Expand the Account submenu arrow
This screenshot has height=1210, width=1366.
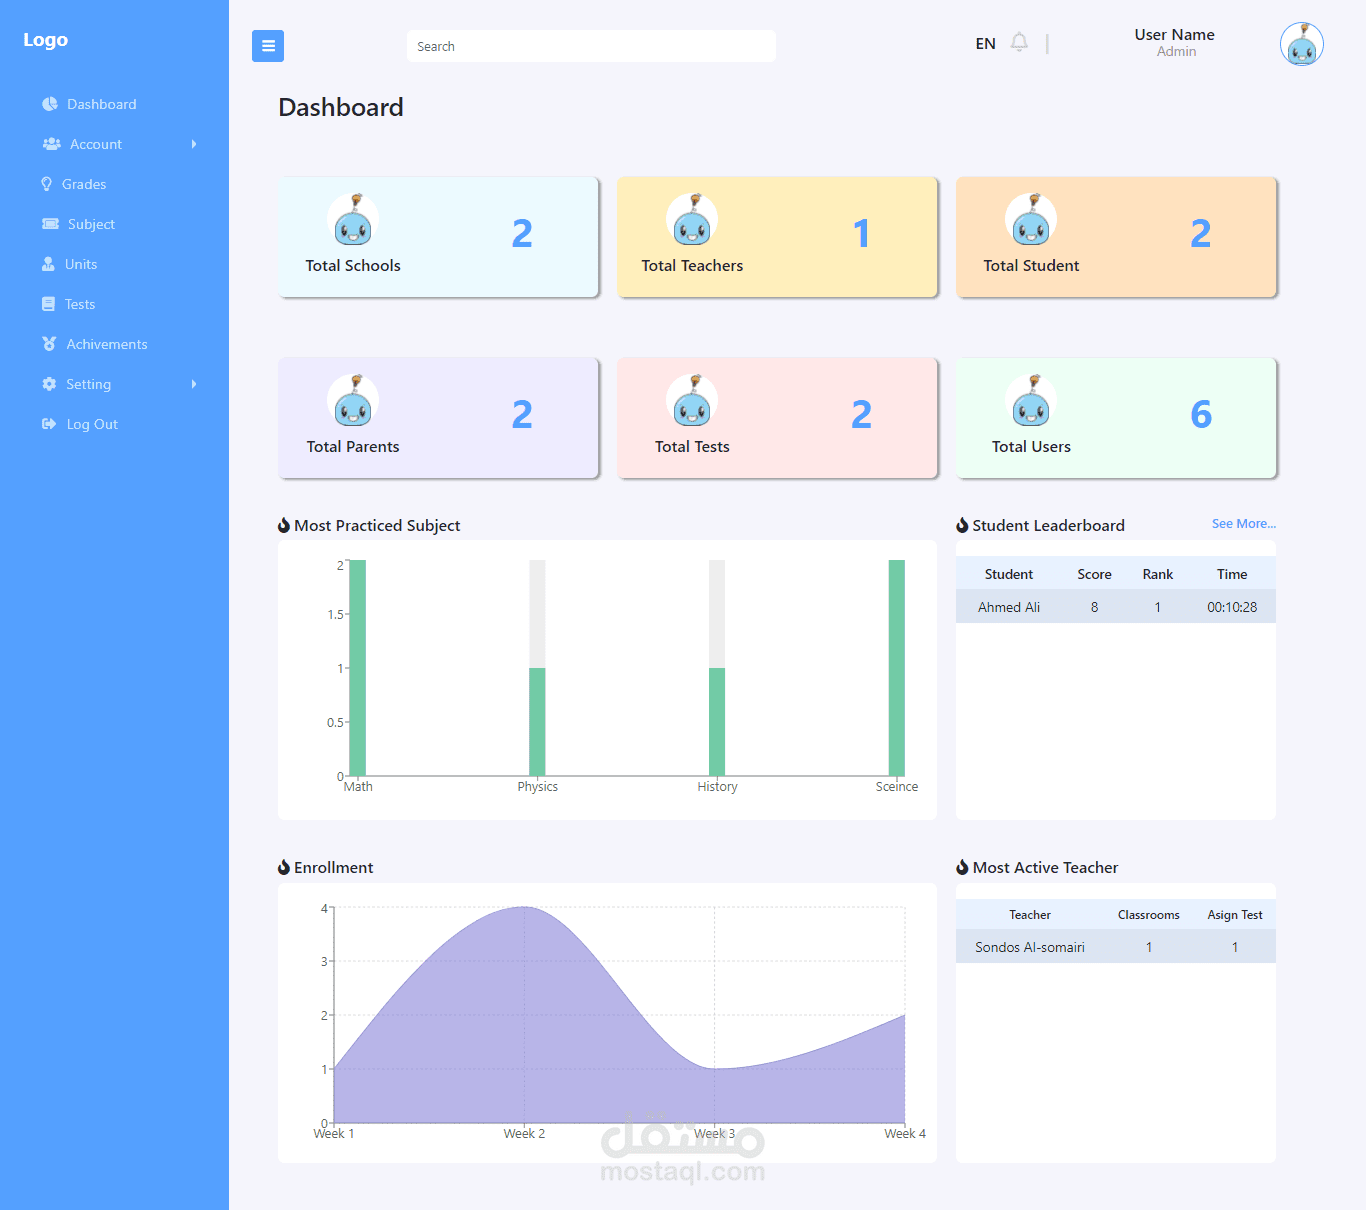tap(194, 144)
